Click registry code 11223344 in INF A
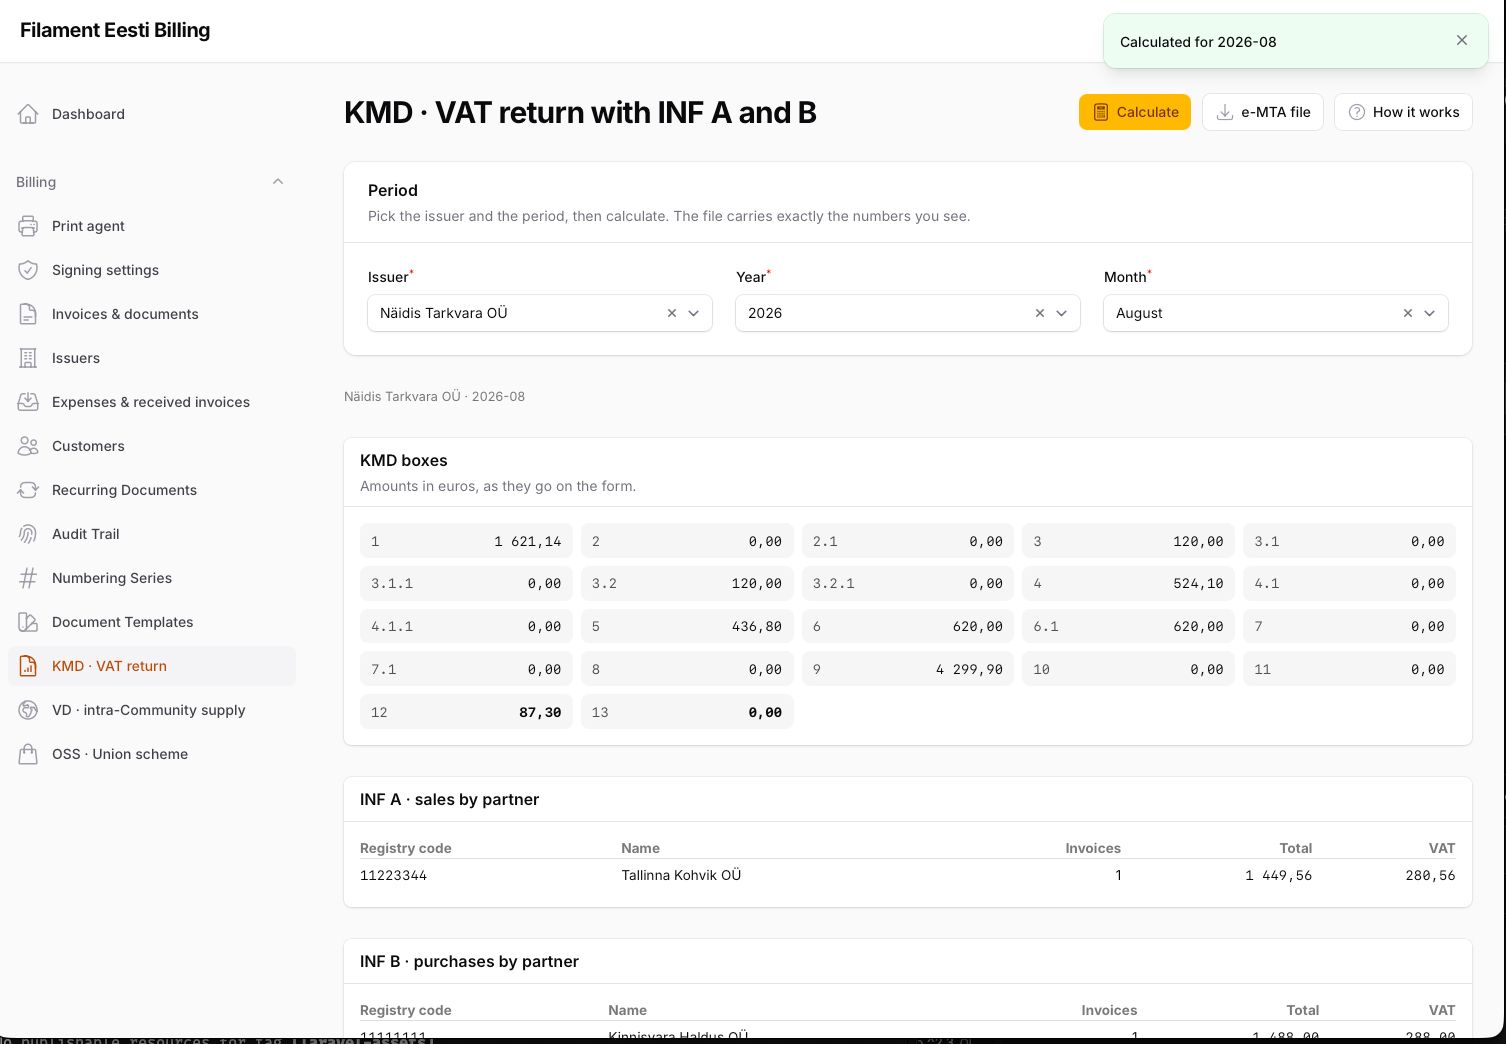 (x=393, y=875)
